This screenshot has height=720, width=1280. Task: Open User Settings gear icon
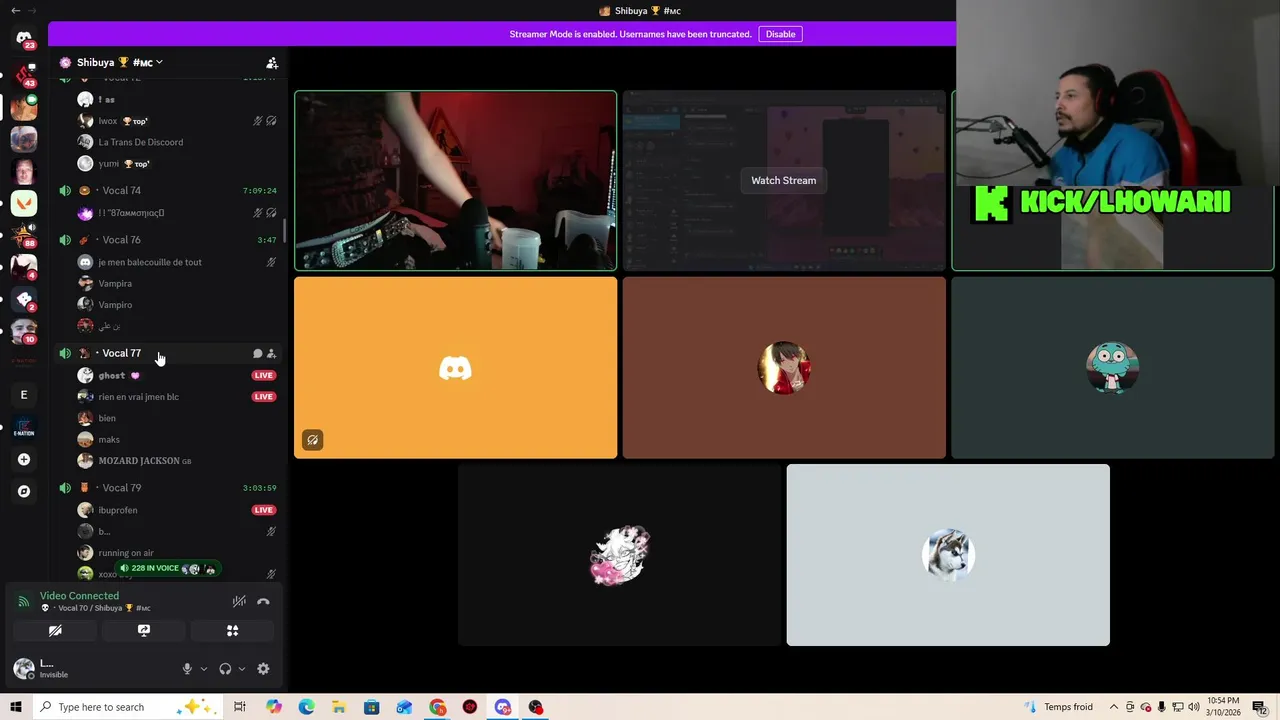(263, 669)
